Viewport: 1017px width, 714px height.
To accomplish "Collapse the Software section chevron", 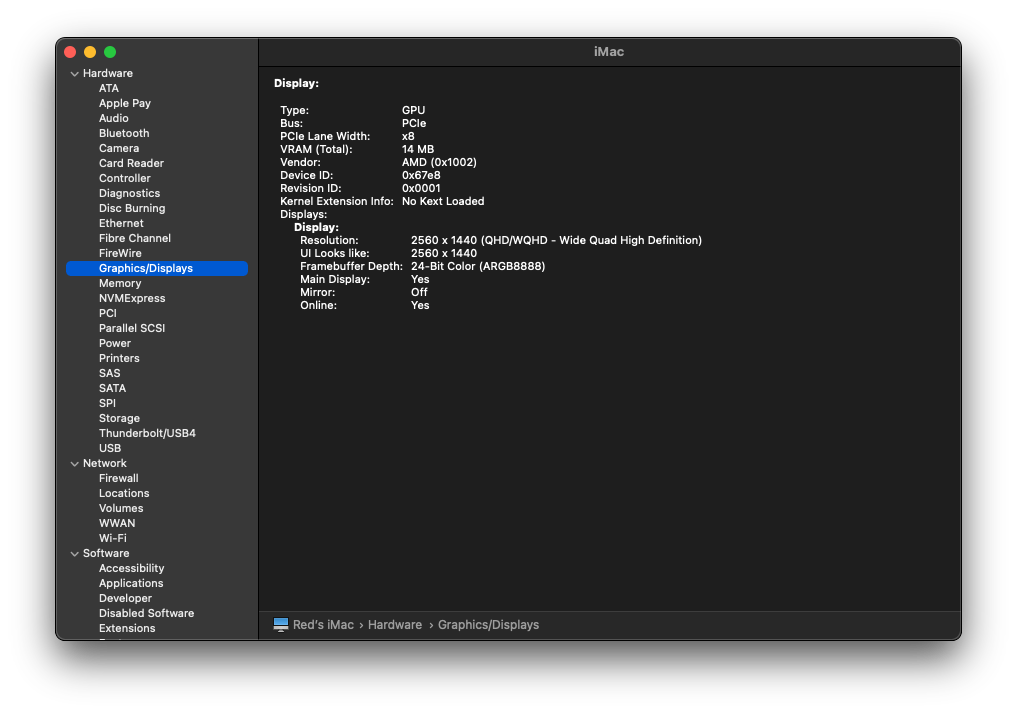I will coord(75,554).
